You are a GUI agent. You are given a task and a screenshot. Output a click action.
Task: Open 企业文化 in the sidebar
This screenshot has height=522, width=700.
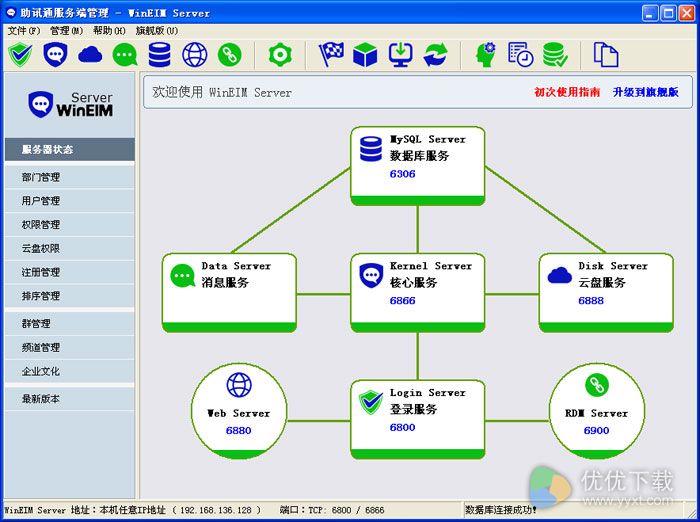tap(70, 371)
